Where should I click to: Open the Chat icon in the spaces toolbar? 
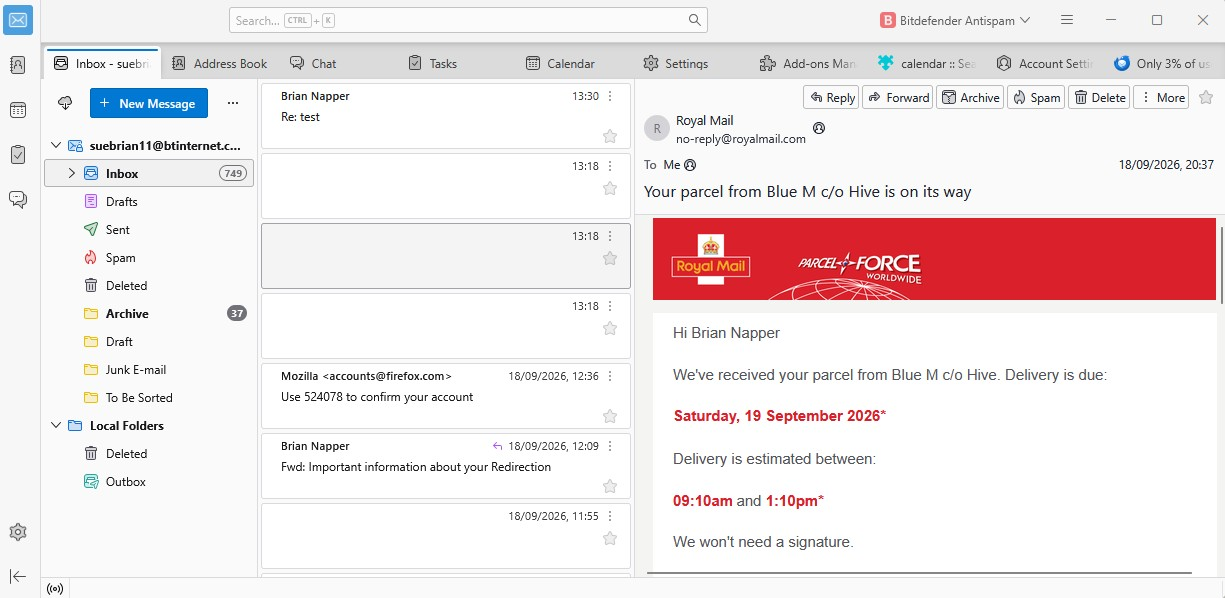coord(18,199)
